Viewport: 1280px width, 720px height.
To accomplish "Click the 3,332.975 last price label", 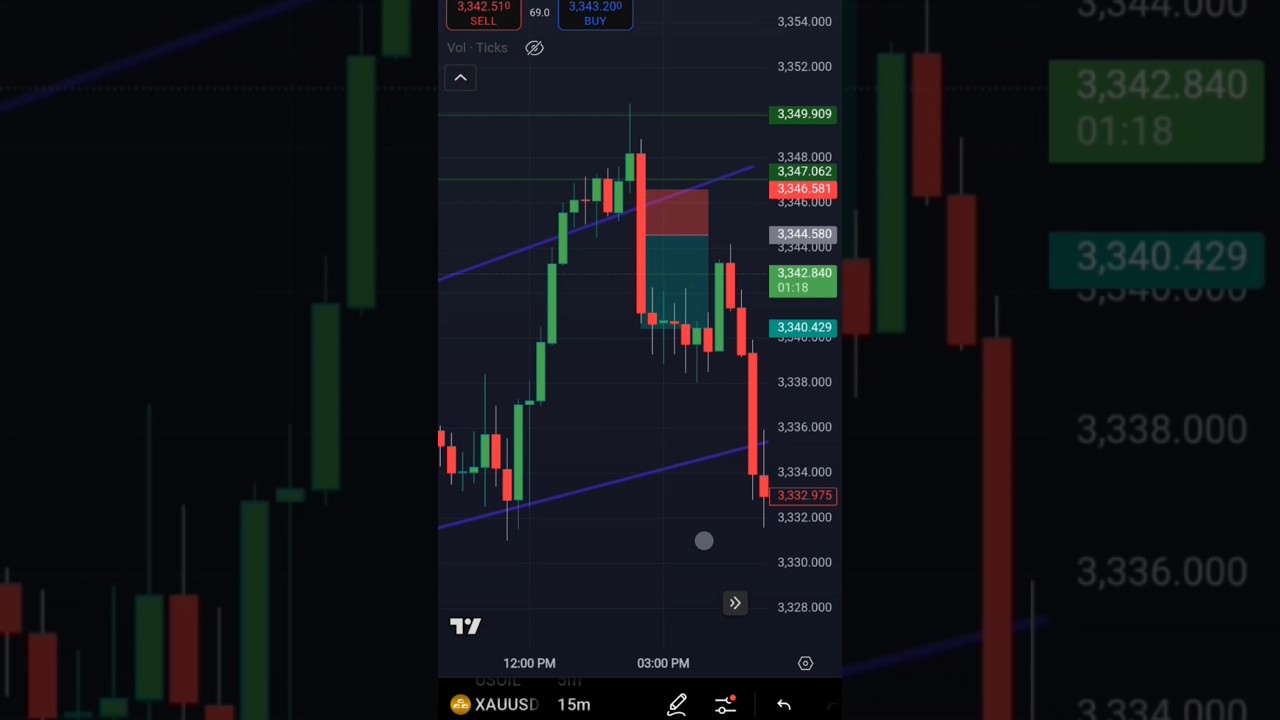I will [x=803, y=495].
